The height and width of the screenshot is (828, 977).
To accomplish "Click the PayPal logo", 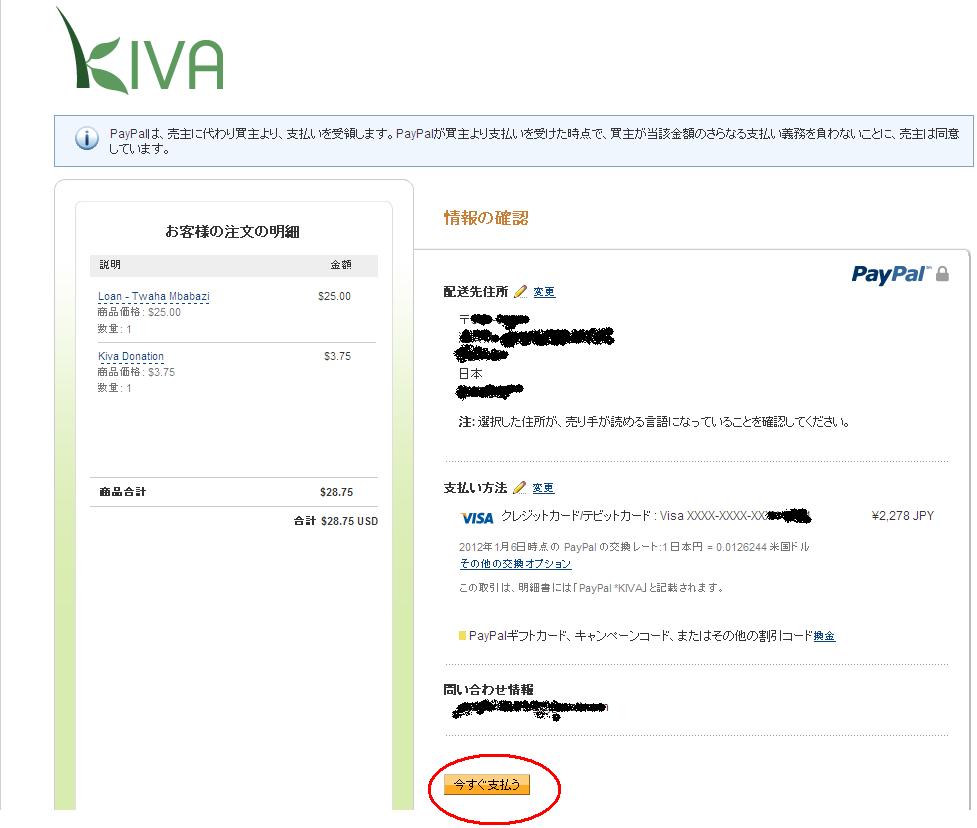I will (x=891, y=274).
